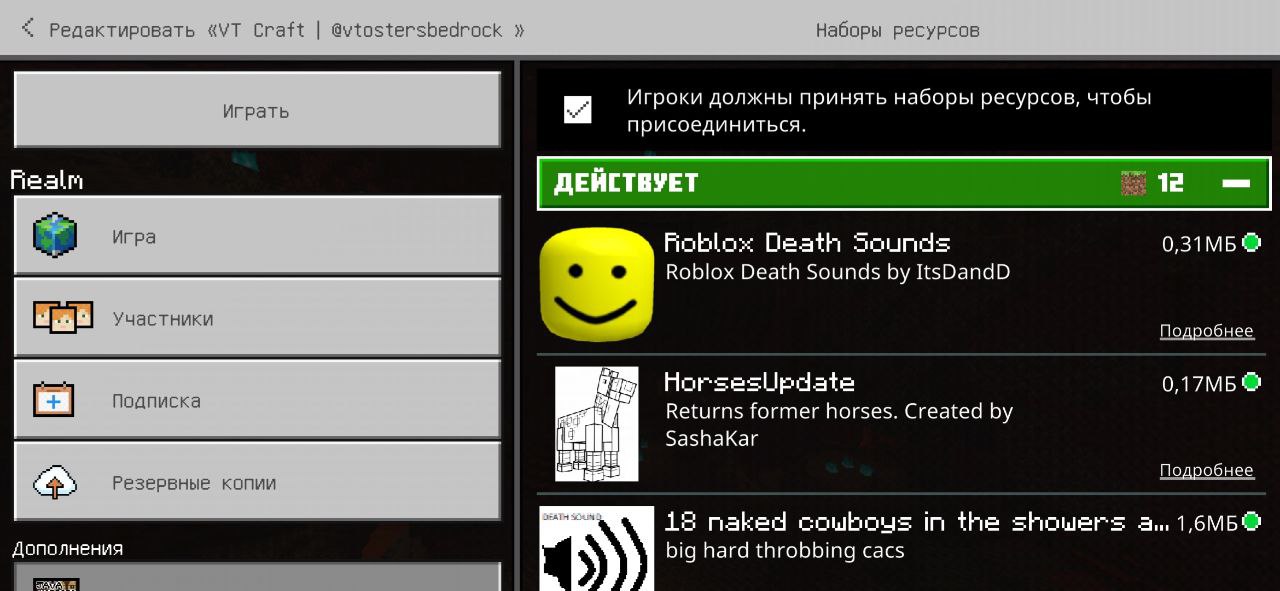This screenshot has height=591, width=1280.
Task: Click the globe icon next to Игра
Action: pyautogui.click(x=55, y=236)
